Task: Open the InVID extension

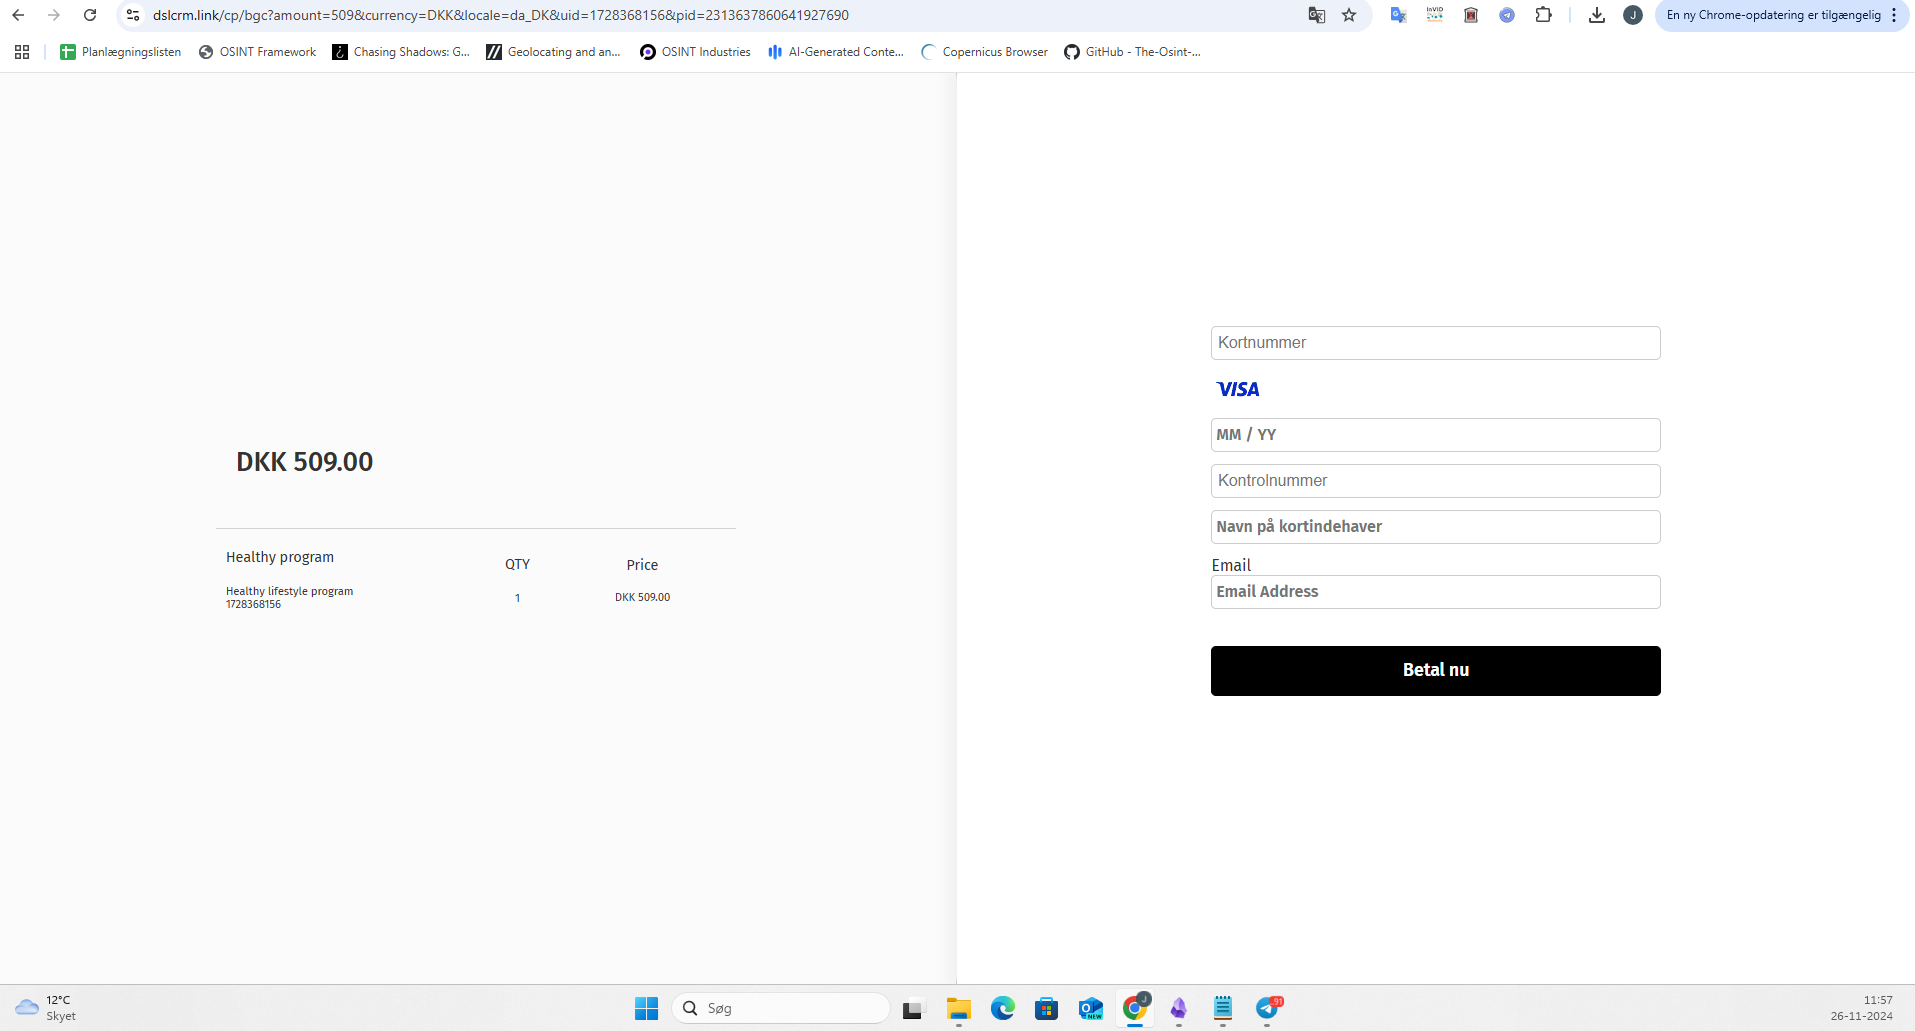Action: click(1435, 15)
